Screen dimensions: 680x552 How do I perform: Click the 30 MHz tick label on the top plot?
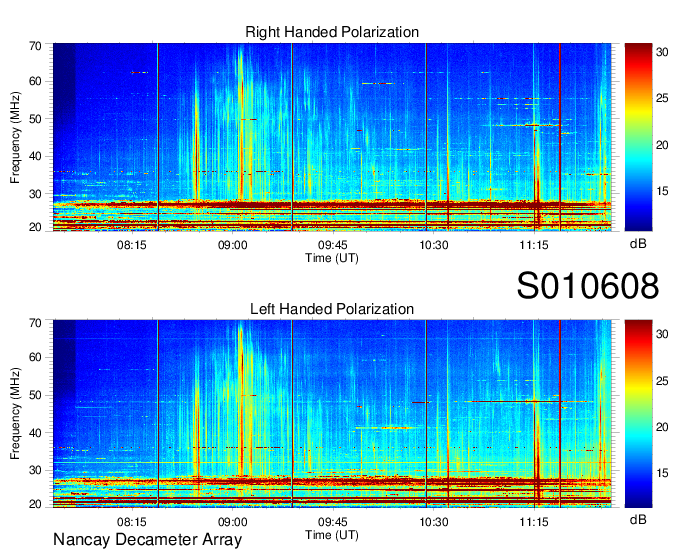pyautogui.click(x=36, y=194)
